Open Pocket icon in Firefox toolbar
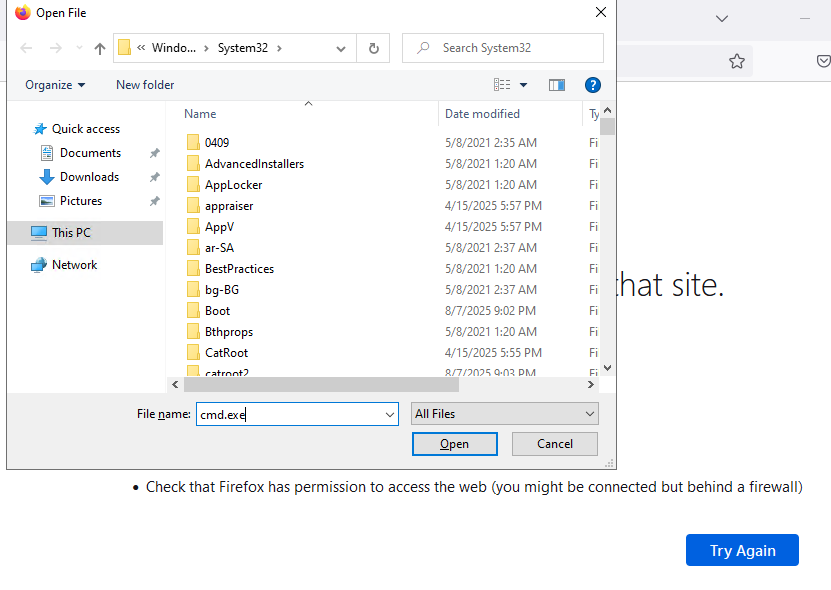 pos(823,61)
